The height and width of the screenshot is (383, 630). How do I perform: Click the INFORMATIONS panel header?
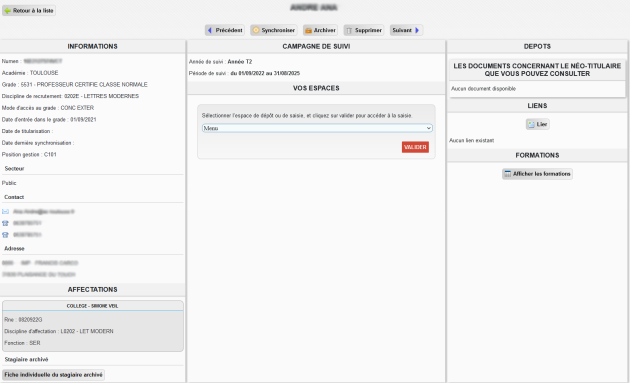[x=92, y=46]
